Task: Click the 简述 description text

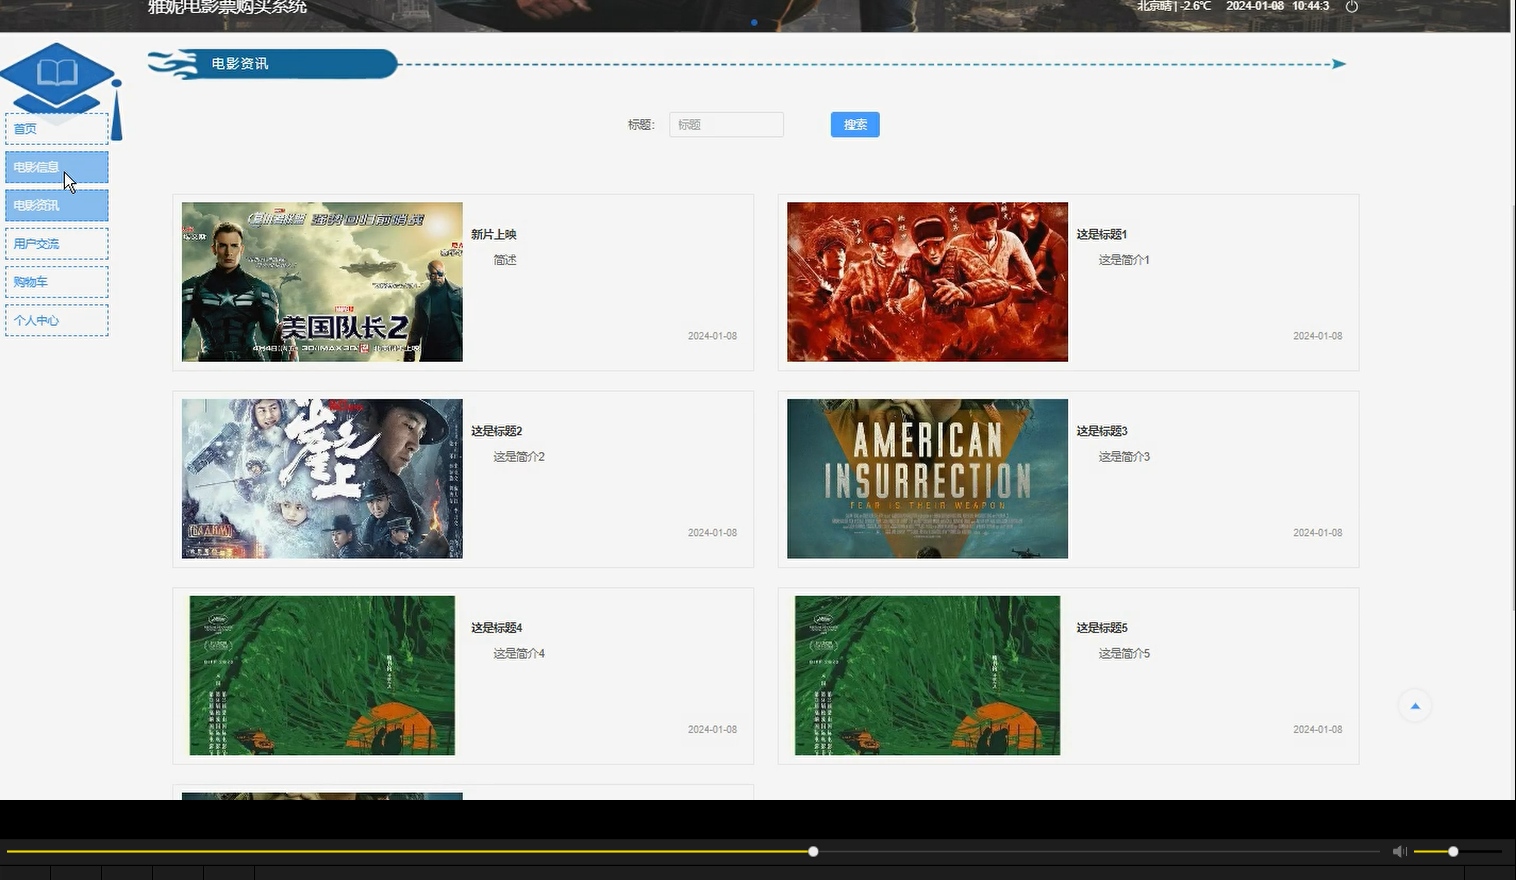Action: click(505, 260)
